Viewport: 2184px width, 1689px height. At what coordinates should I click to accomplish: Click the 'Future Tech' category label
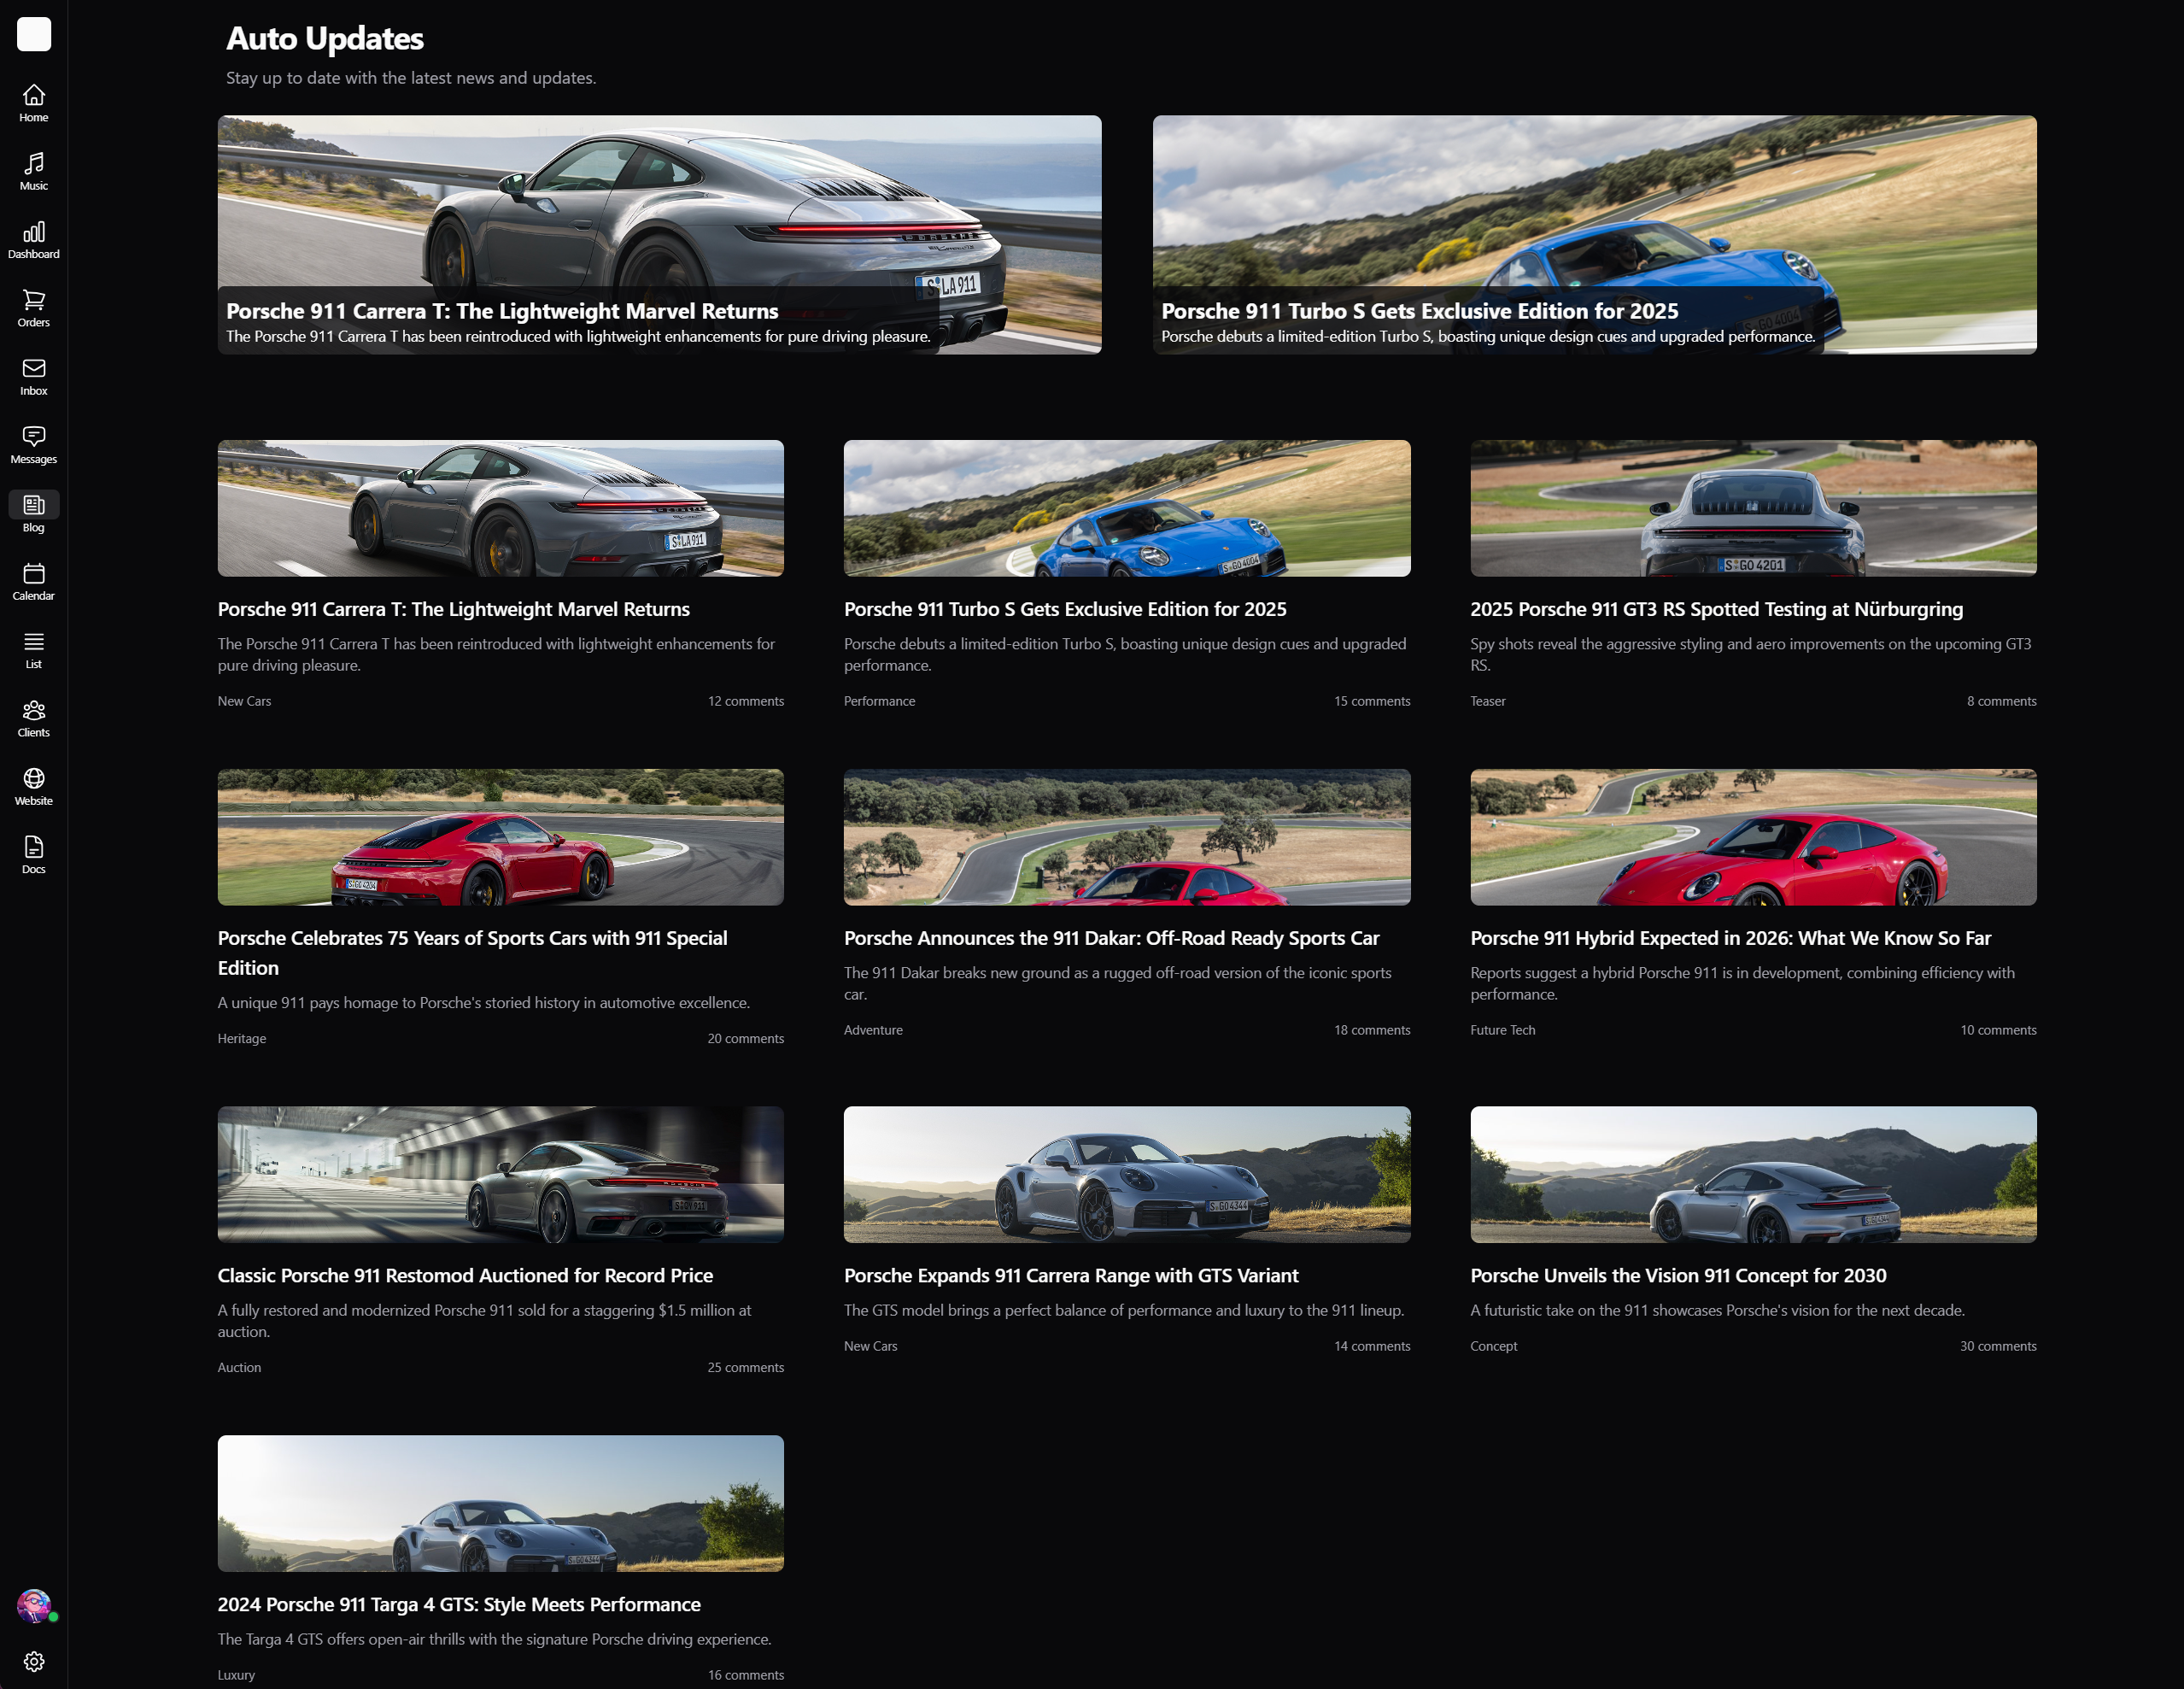tap(1502, 1030)
